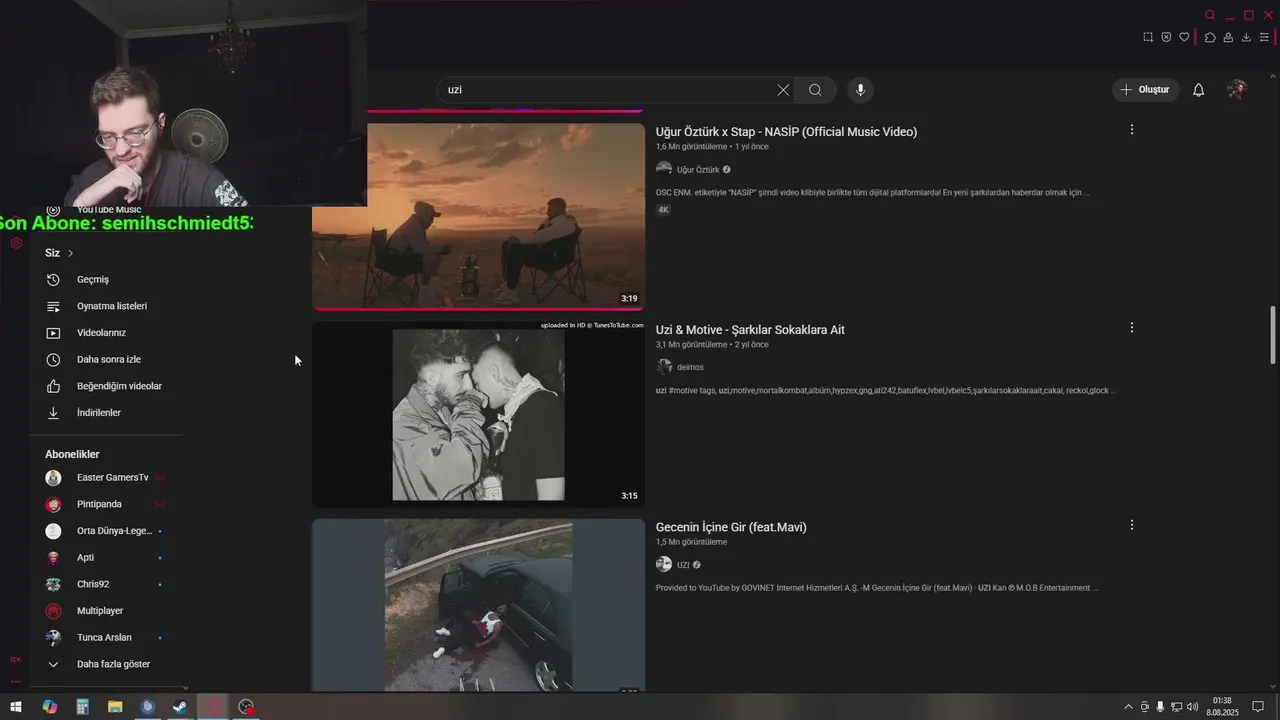Open the browser profile icon
Image resolution: width=1280 pixels, height=720 pixels.
tap(1228, 37)
